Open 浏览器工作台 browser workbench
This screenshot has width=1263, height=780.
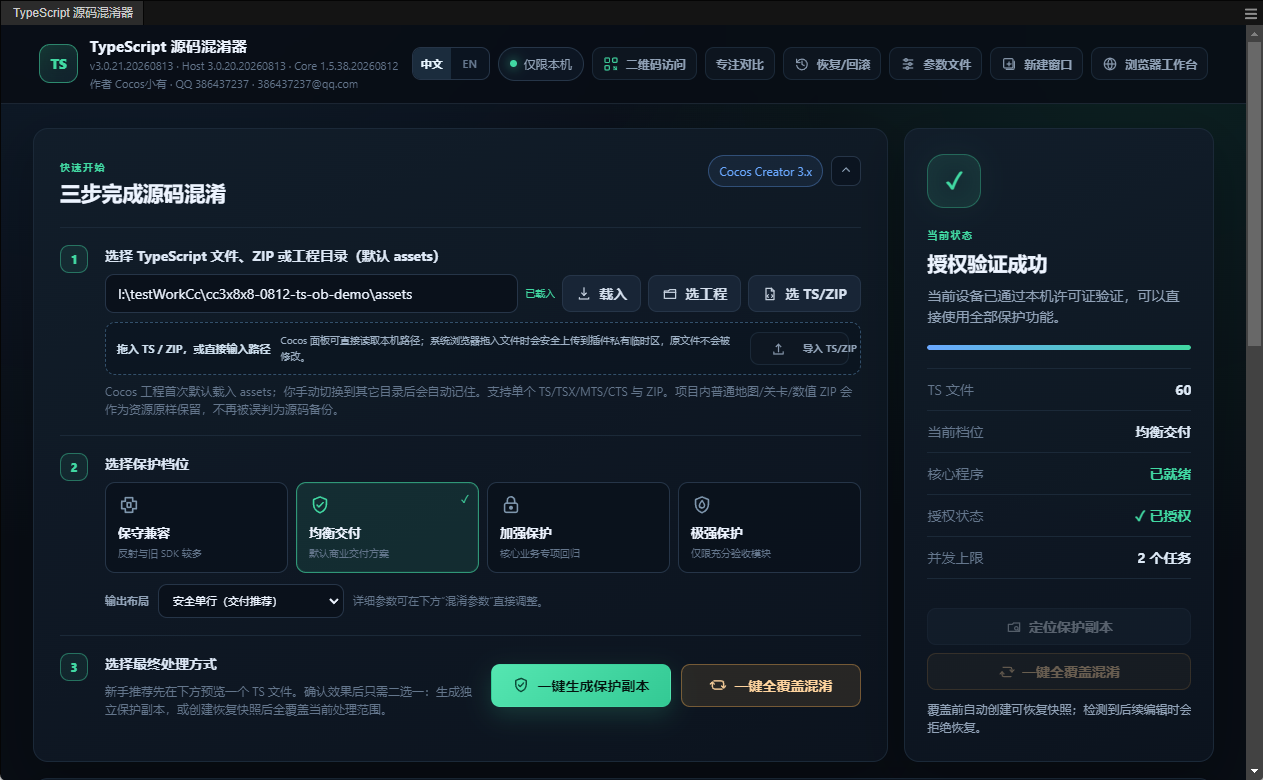1149,64
